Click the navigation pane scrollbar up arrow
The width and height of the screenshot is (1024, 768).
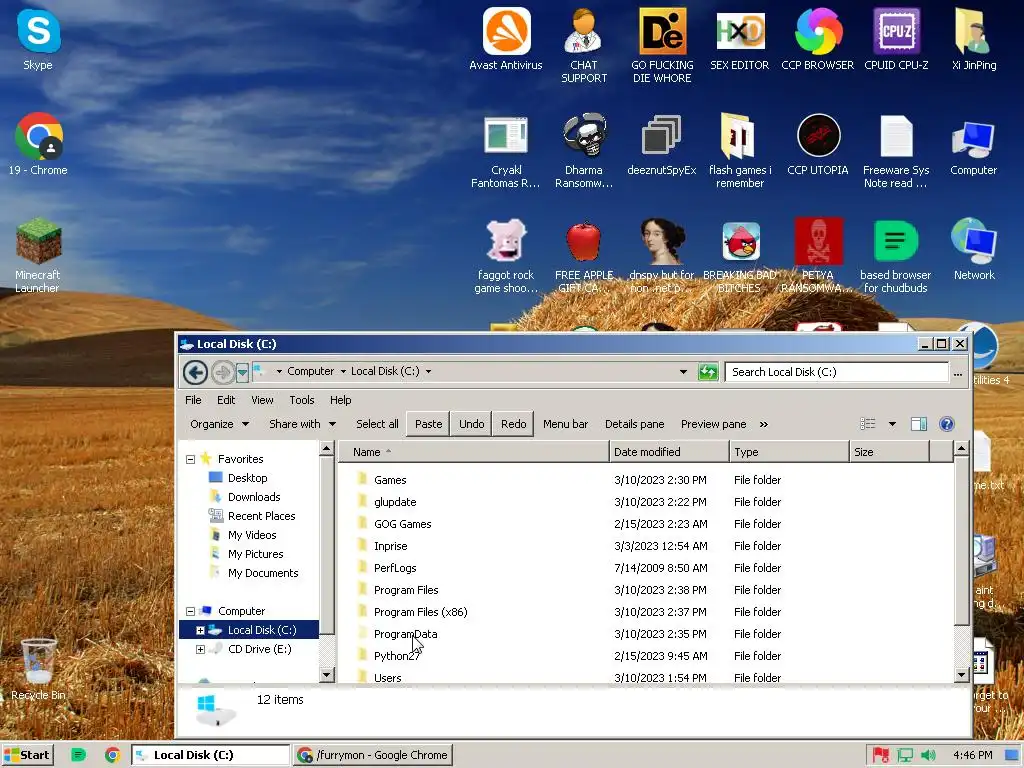coord(327,448)
